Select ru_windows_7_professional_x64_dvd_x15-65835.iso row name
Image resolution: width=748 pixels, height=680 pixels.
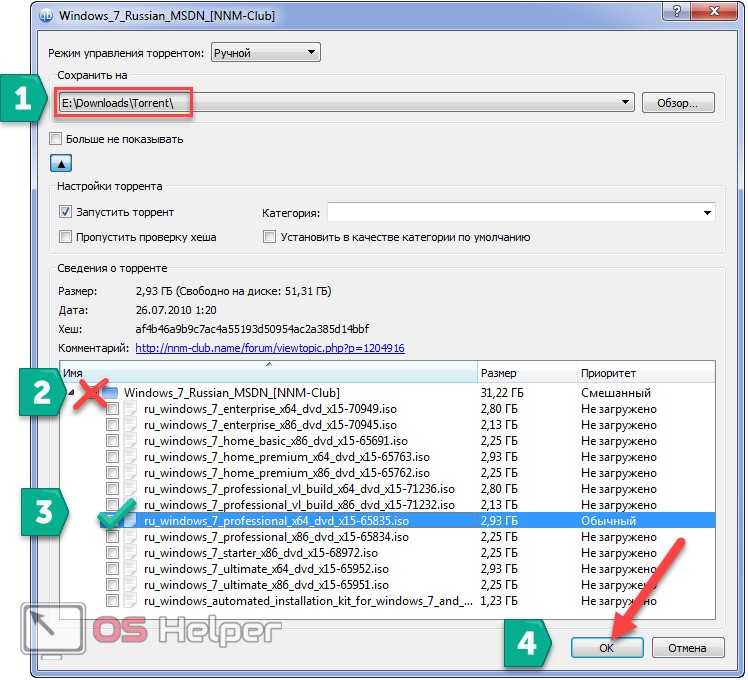[276, 521]
